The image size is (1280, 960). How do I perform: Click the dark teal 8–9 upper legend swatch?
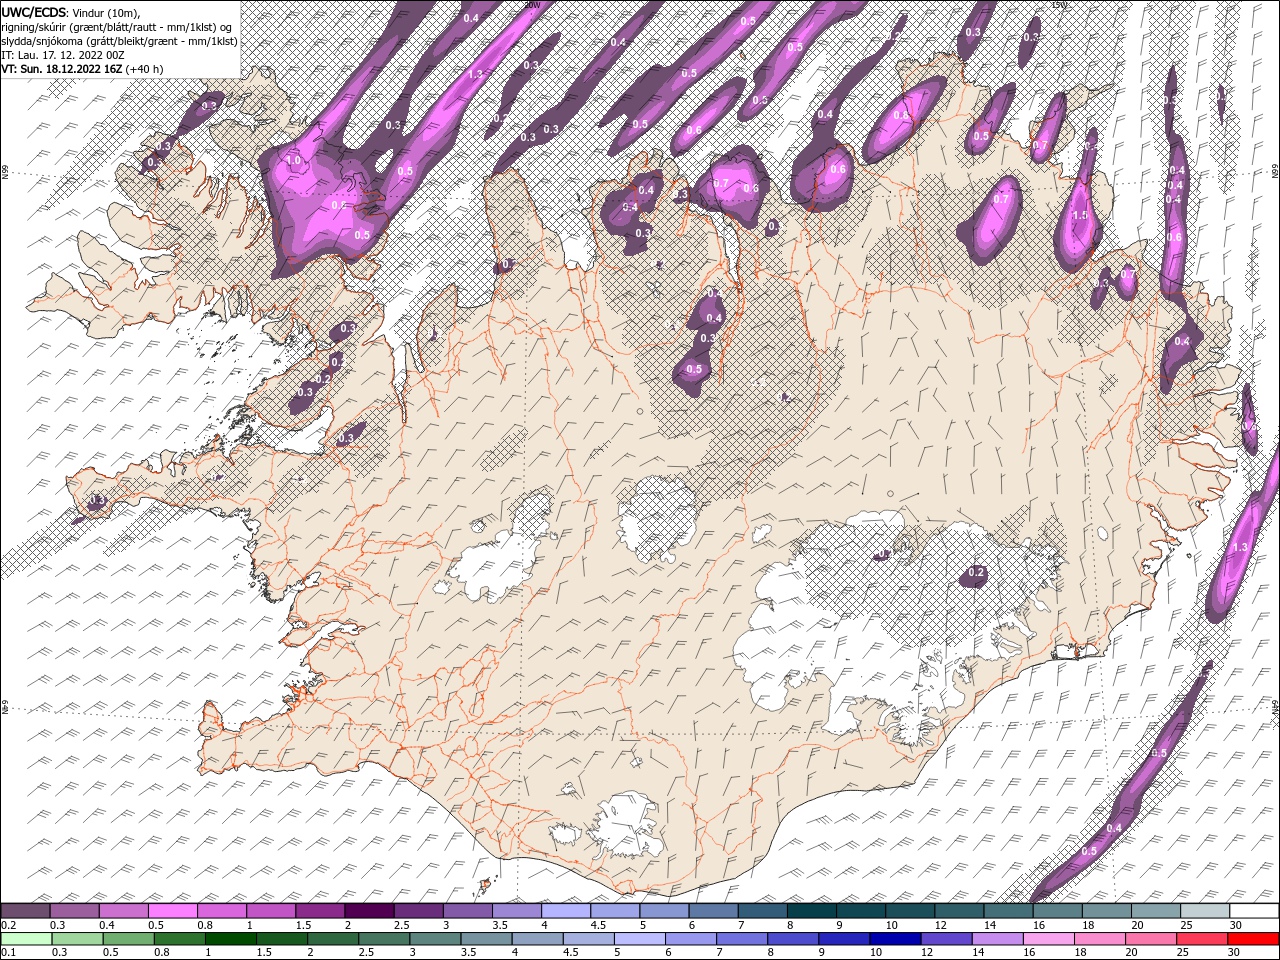(811, 911)
